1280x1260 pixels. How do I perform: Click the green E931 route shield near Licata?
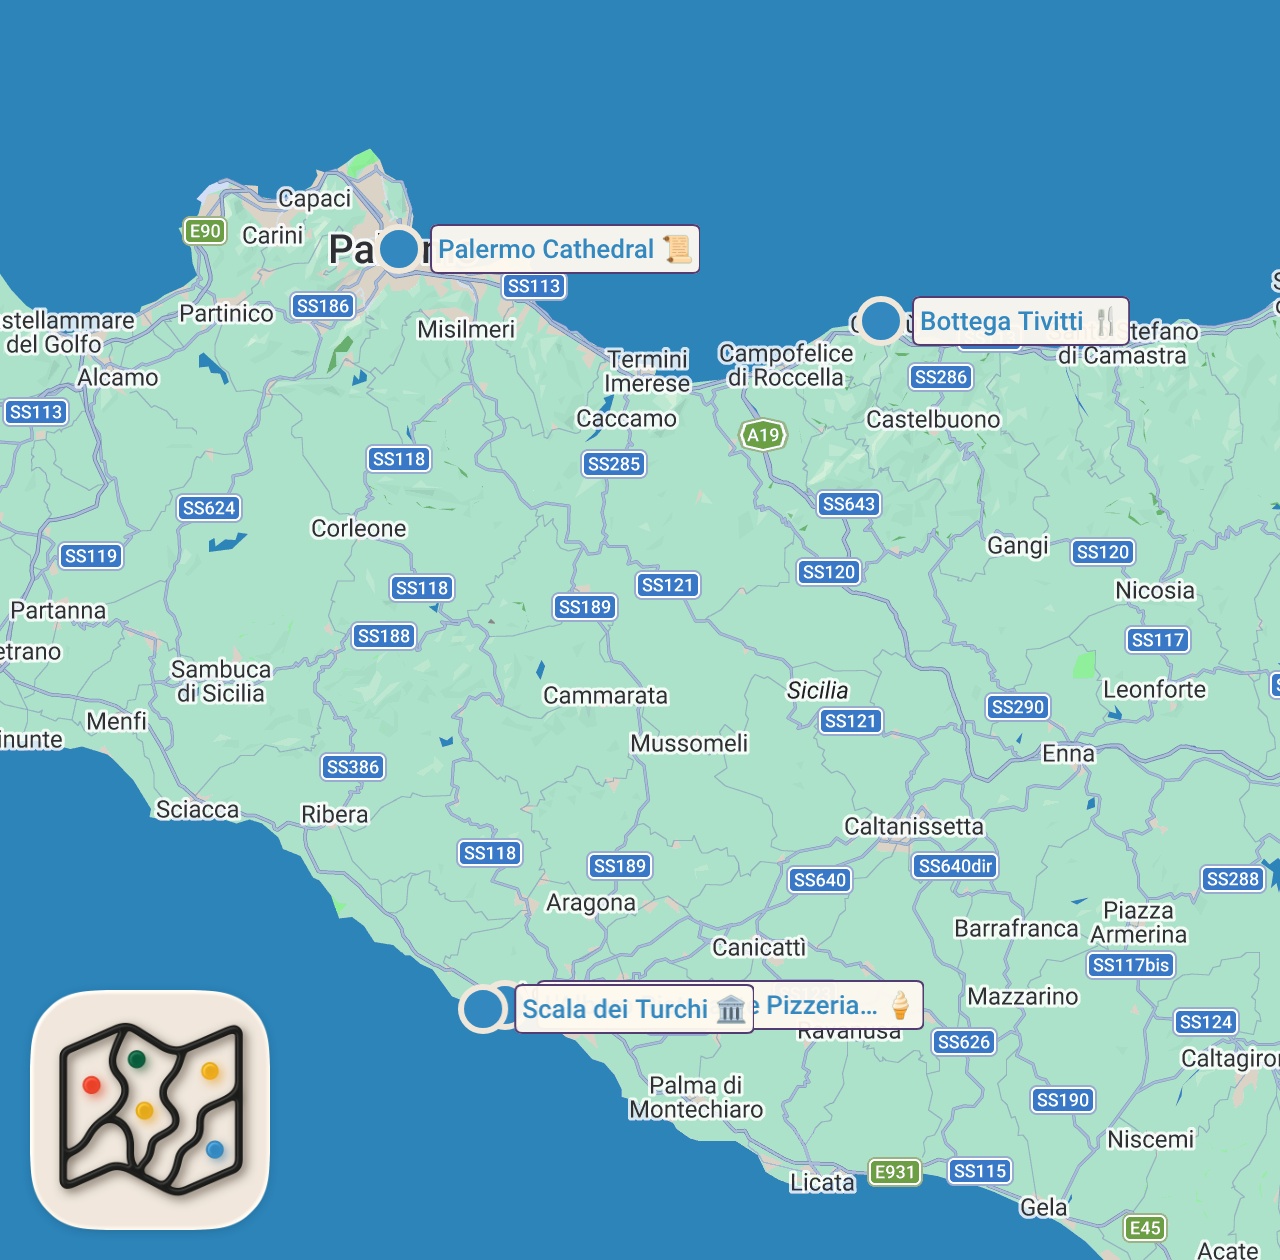coord(895,1172)
